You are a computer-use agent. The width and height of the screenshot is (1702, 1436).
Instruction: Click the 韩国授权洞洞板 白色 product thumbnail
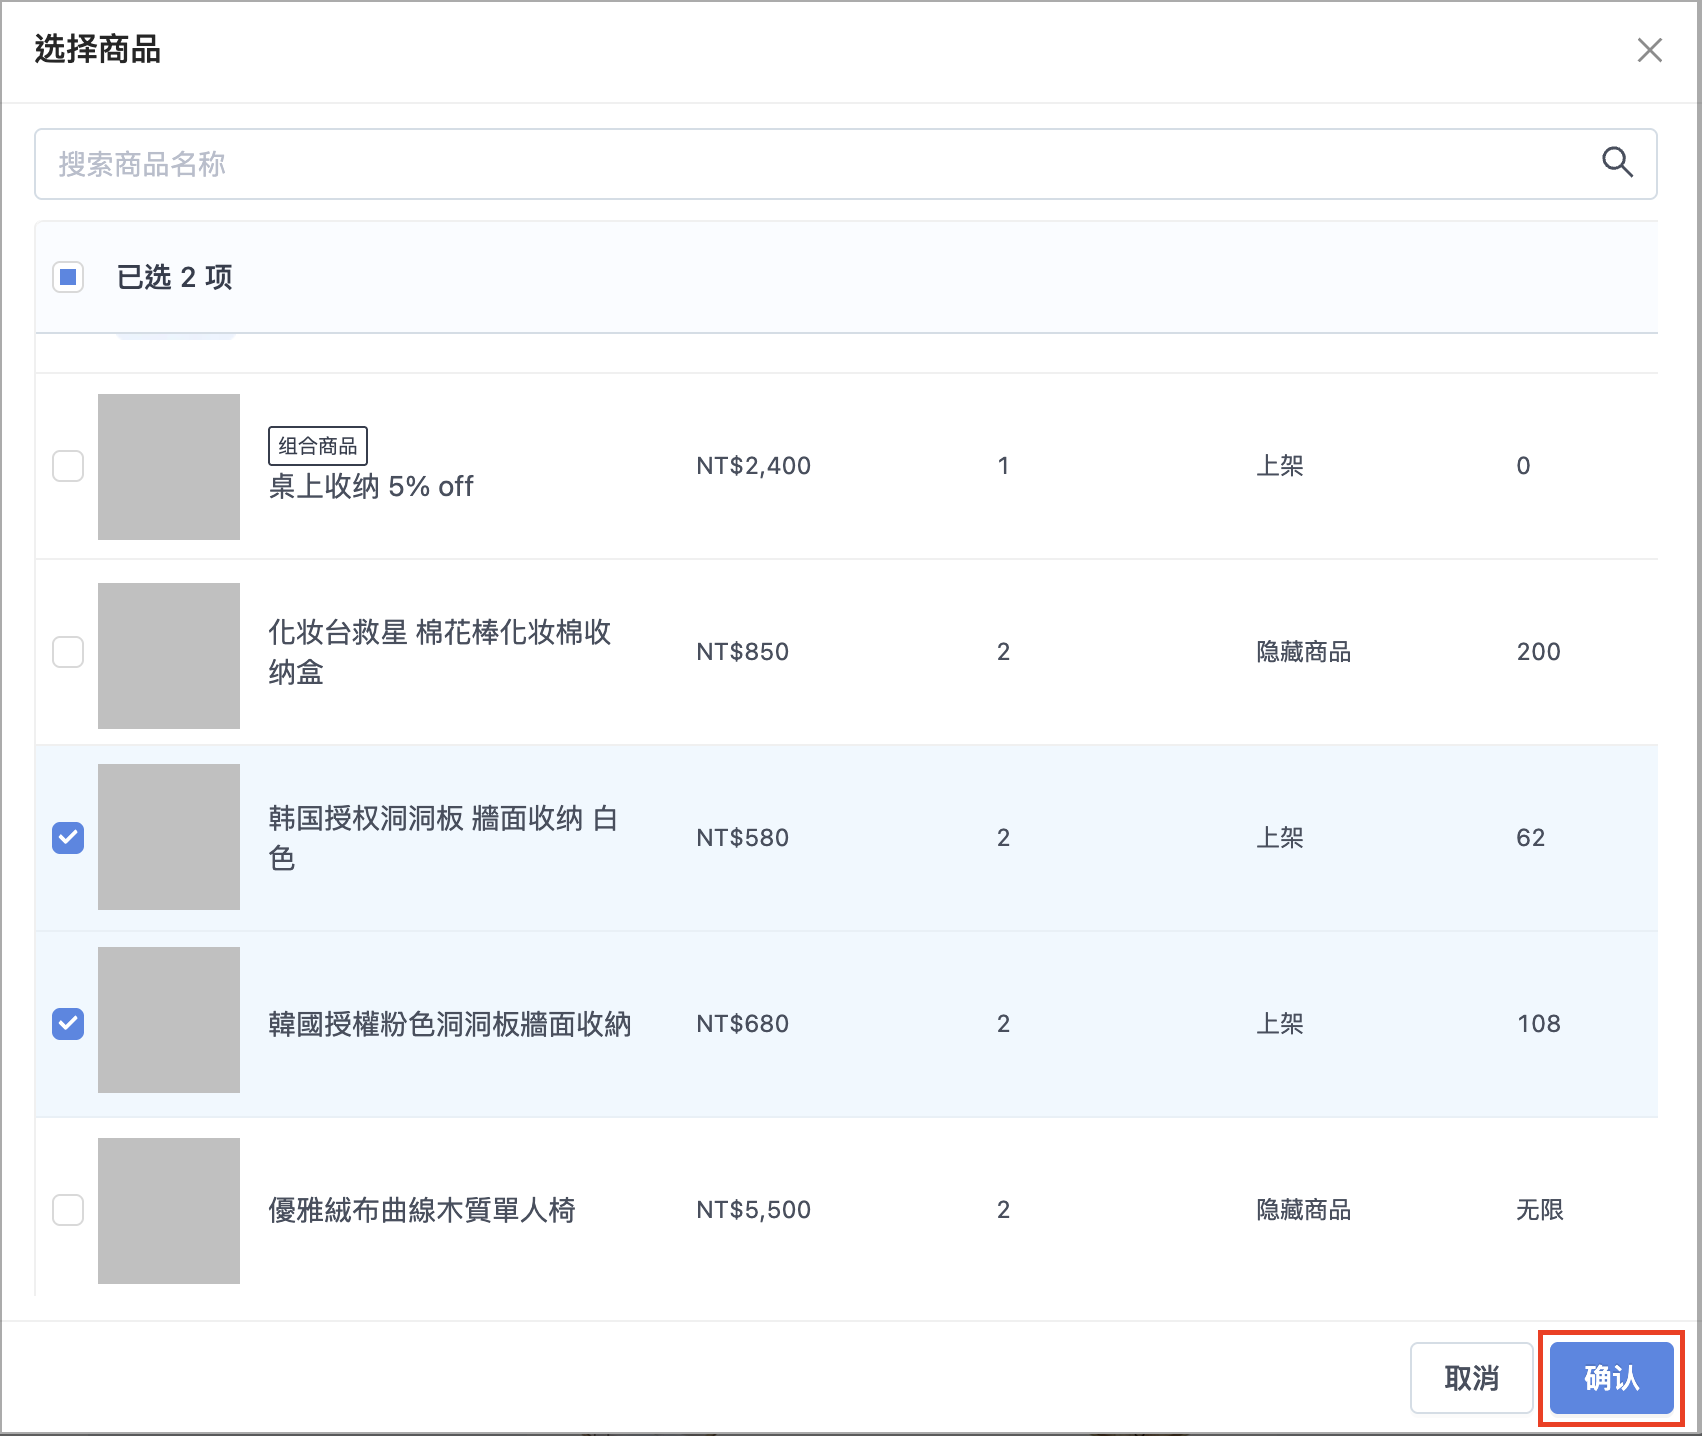pyautogui.click(x=169, y=837)
